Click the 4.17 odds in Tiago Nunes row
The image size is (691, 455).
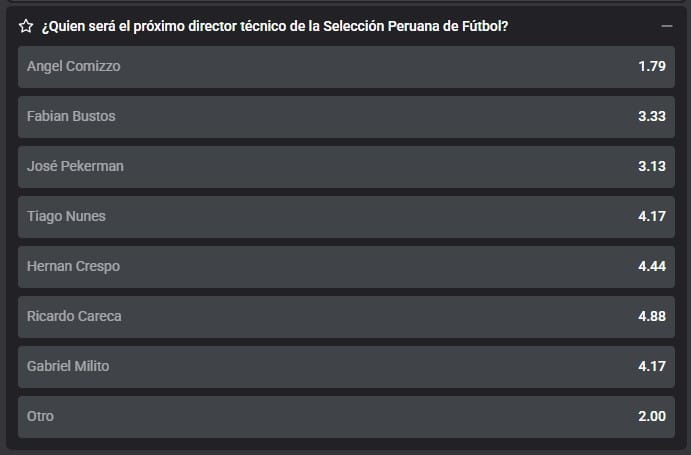[652, 216]
